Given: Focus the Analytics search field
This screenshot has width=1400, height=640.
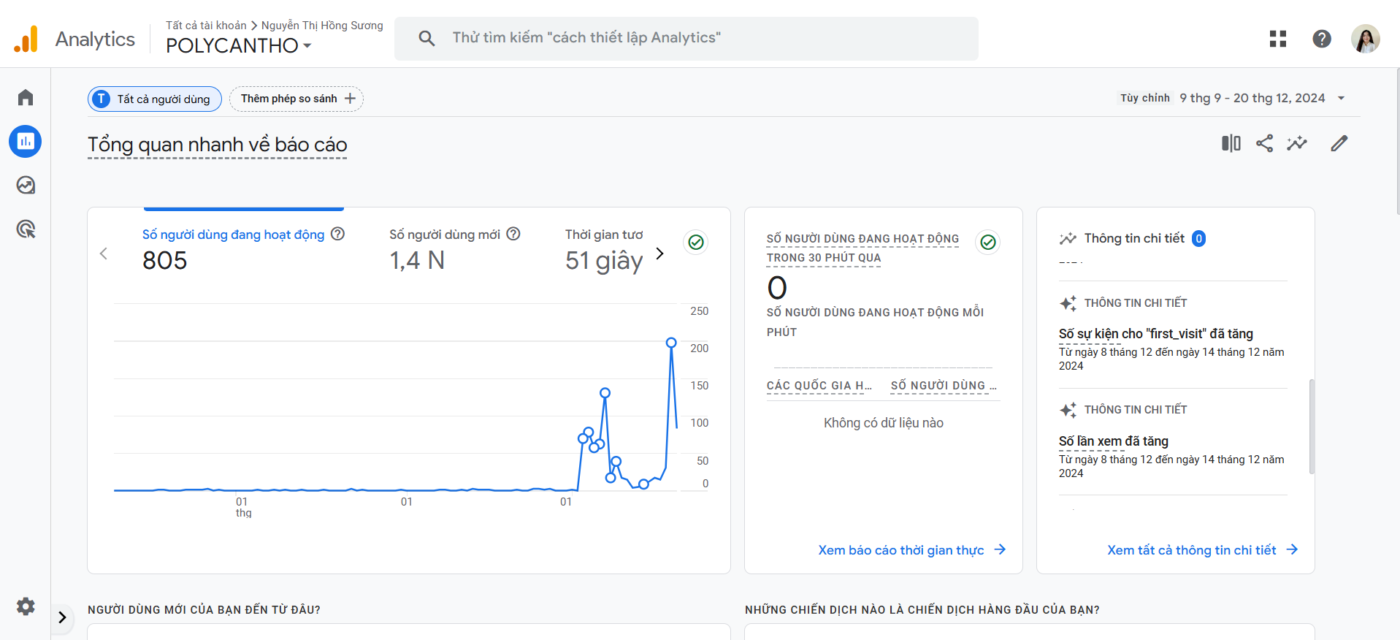Looking at the screenshot, I should pos(686,38).
